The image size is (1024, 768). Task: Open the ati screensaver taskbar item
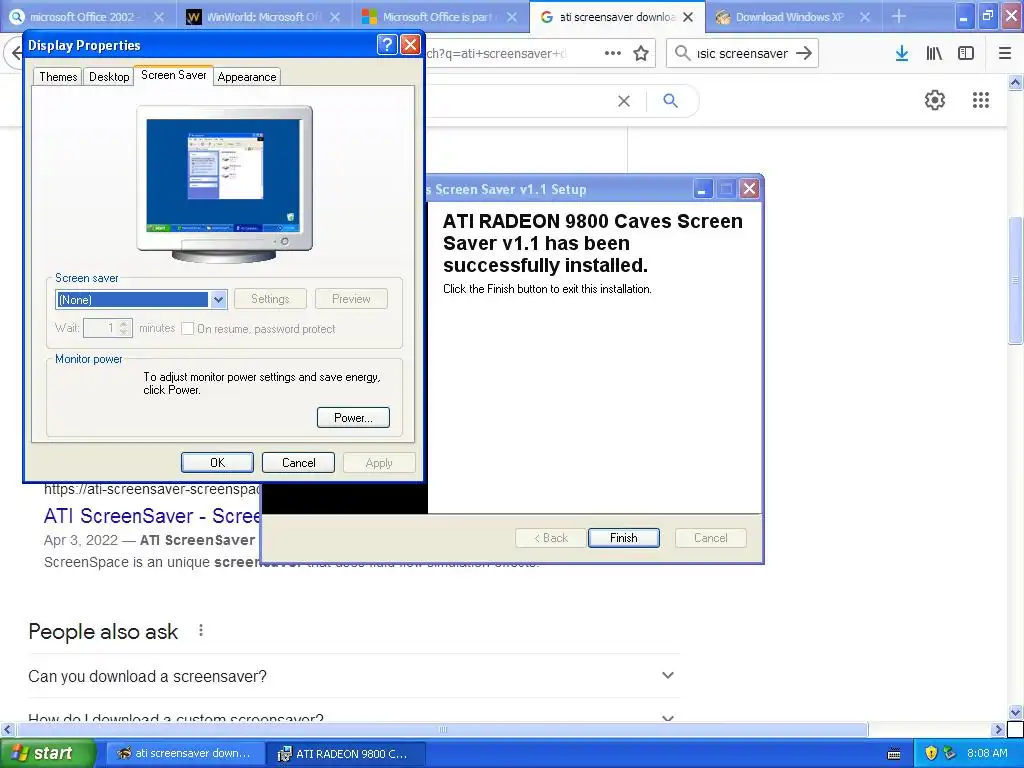(185, 753)
